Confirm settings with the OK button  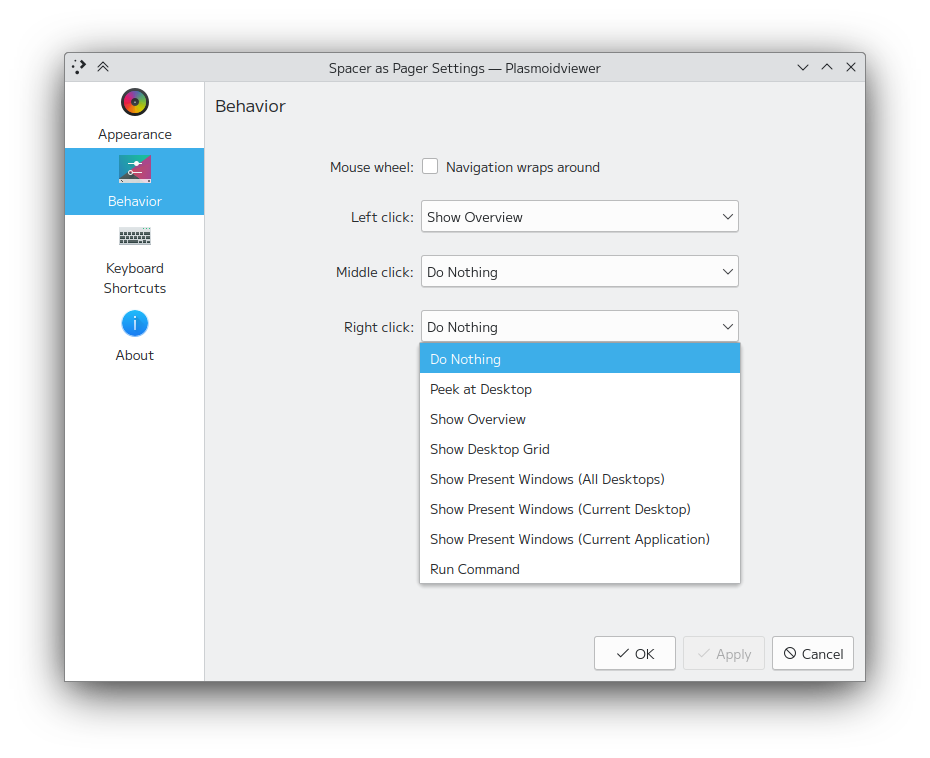point(635,654)
